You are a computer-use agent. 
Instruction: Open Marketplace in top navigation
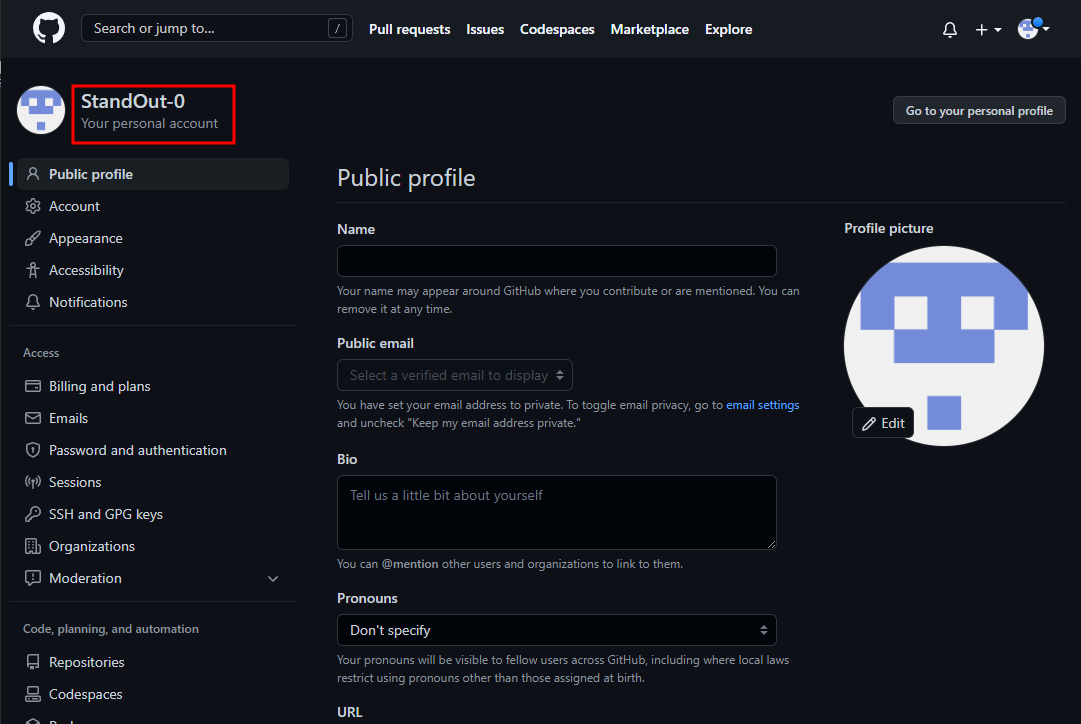point(649,30)
